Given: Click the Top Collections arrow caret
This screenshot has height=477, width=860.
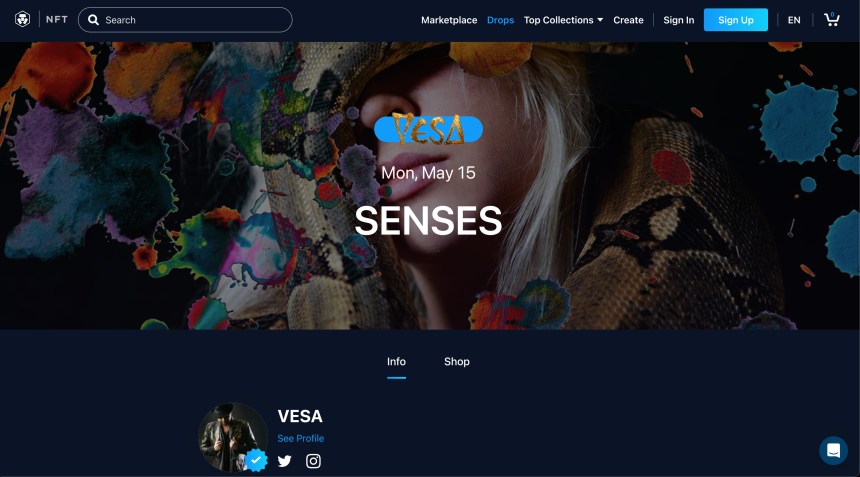Looking at the screenshot, I should pos(600,20).
